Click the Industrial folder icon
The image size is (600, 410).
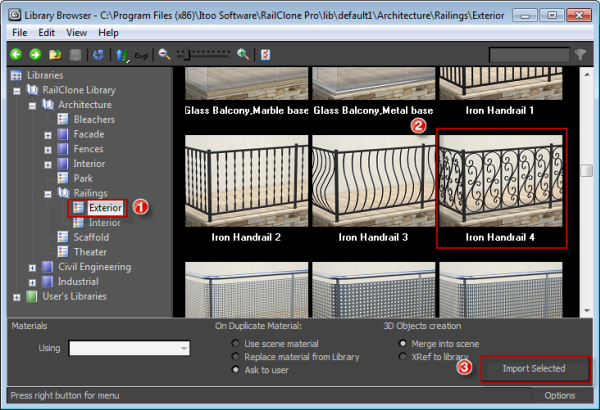(47, 281)
